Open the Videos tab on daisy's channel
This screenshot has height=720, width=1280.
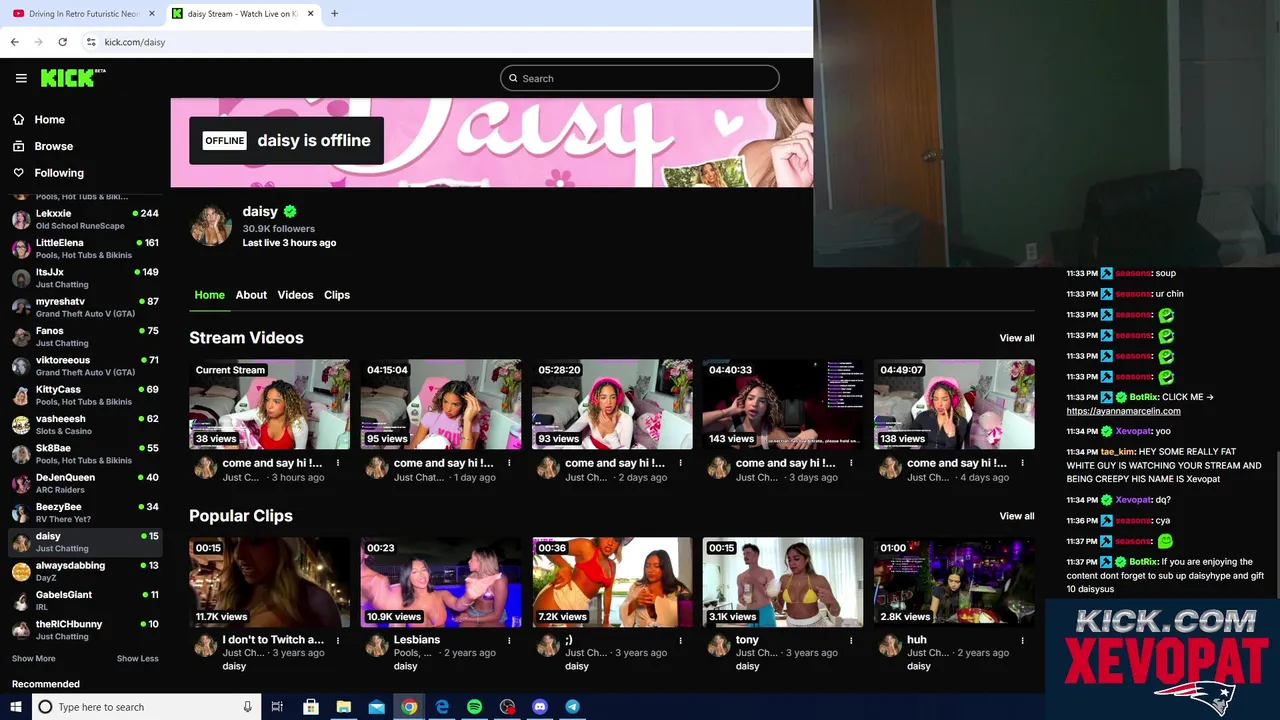(295, 295)
